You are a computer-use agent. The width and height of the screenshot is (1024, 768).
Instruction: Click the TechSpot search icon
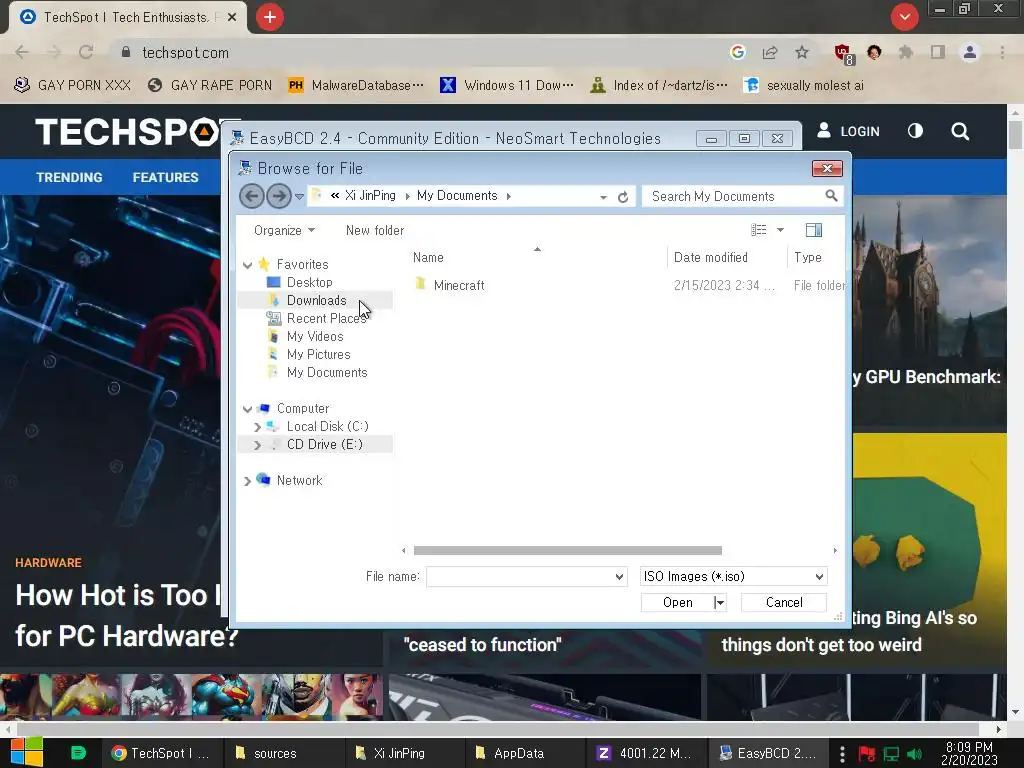[x=960, y=131]
